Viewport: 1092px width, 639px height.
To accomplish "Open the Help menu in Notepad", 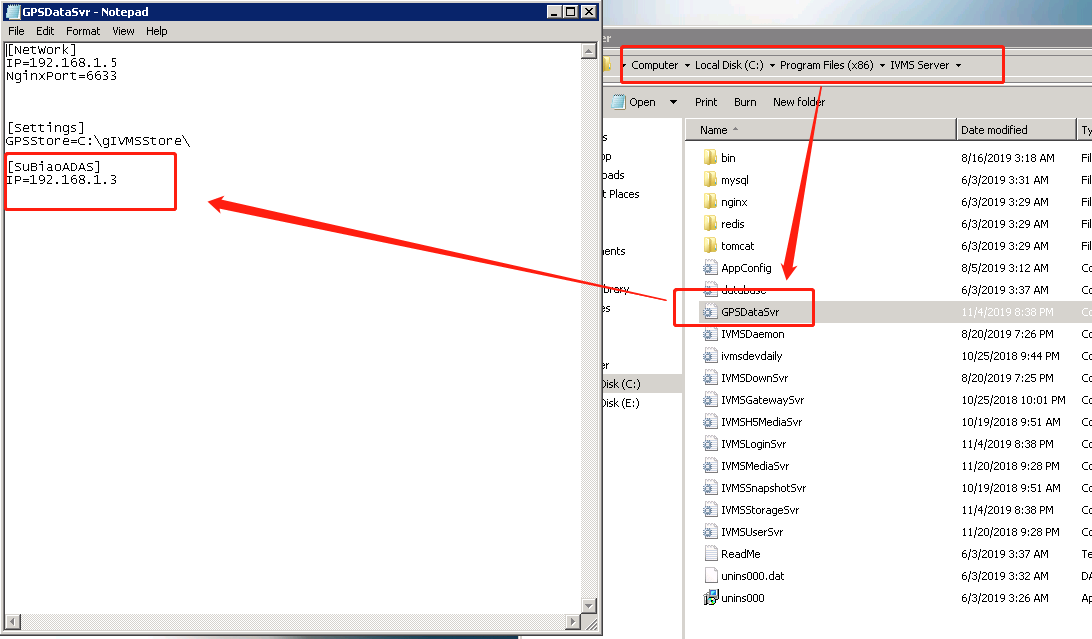I will (157, 31).
